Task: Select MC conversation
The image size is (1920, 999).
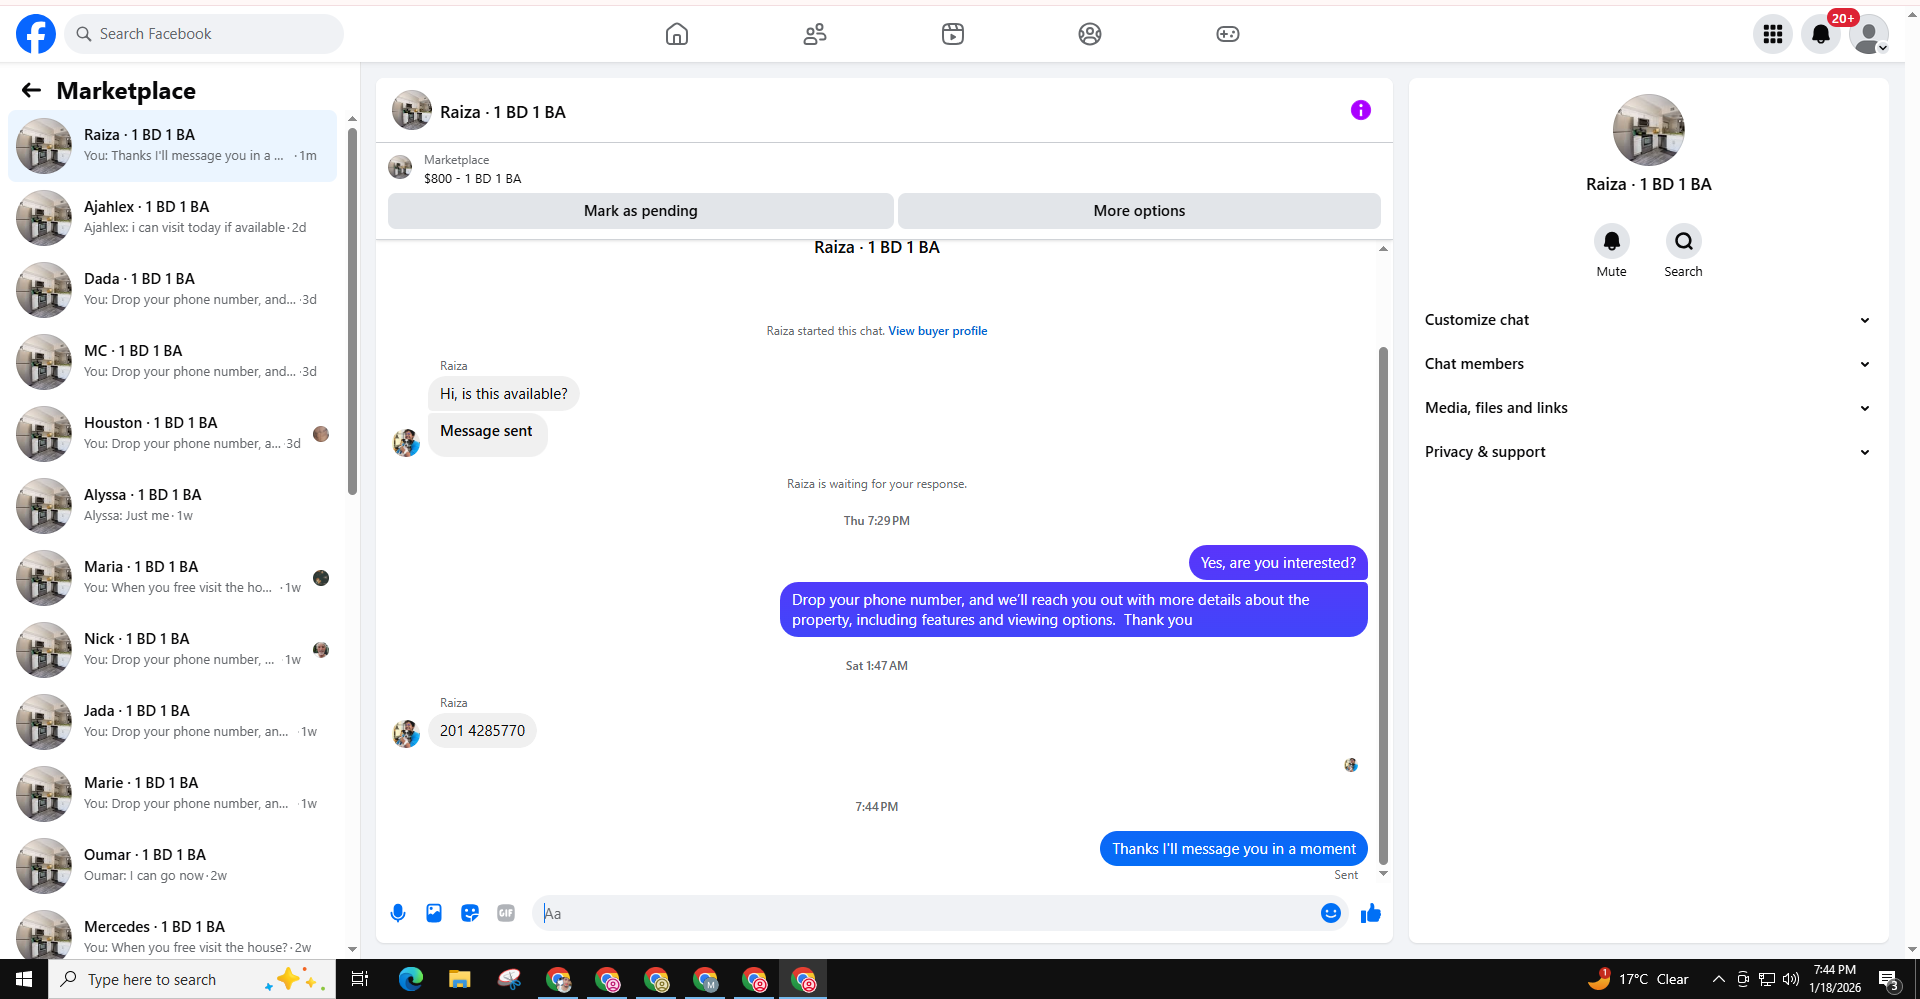Action: [173, 362]
